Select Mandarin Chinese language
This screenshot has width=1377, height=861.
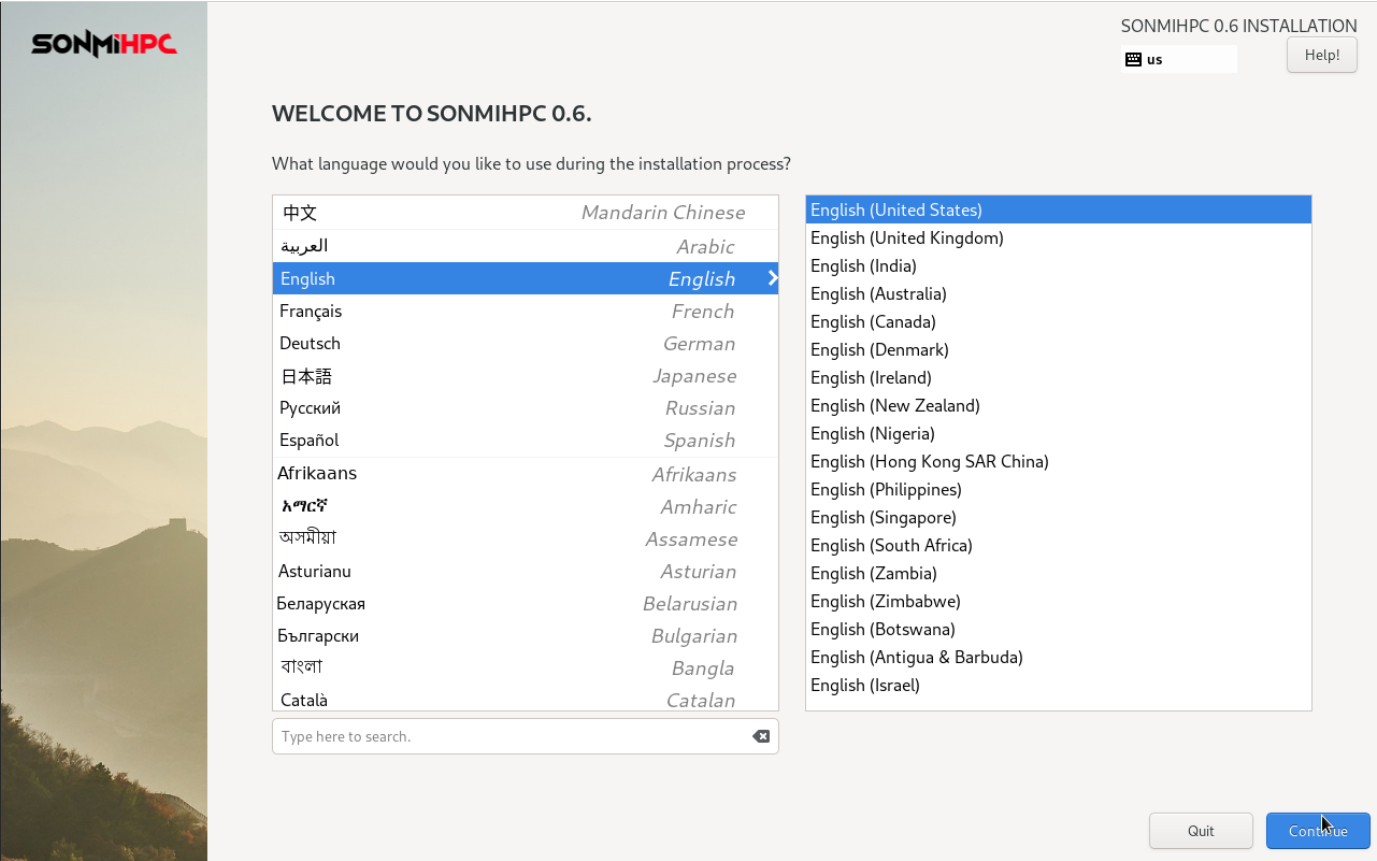coord(525,212)
